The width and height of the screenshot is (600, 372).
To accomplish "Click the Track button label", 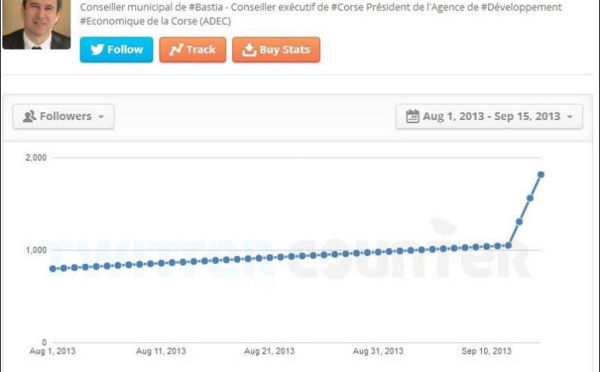I will [x=201, y=49].
